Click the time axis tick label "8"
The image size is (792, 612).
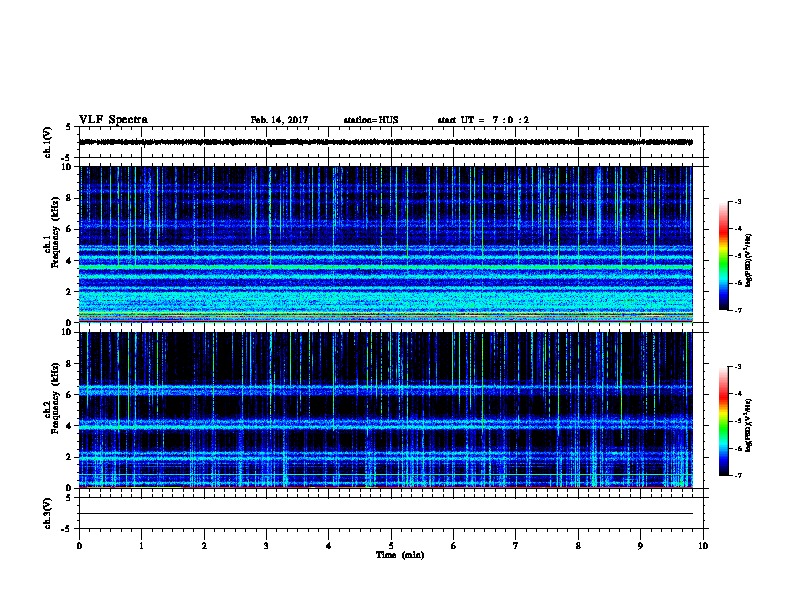[578, 545]
